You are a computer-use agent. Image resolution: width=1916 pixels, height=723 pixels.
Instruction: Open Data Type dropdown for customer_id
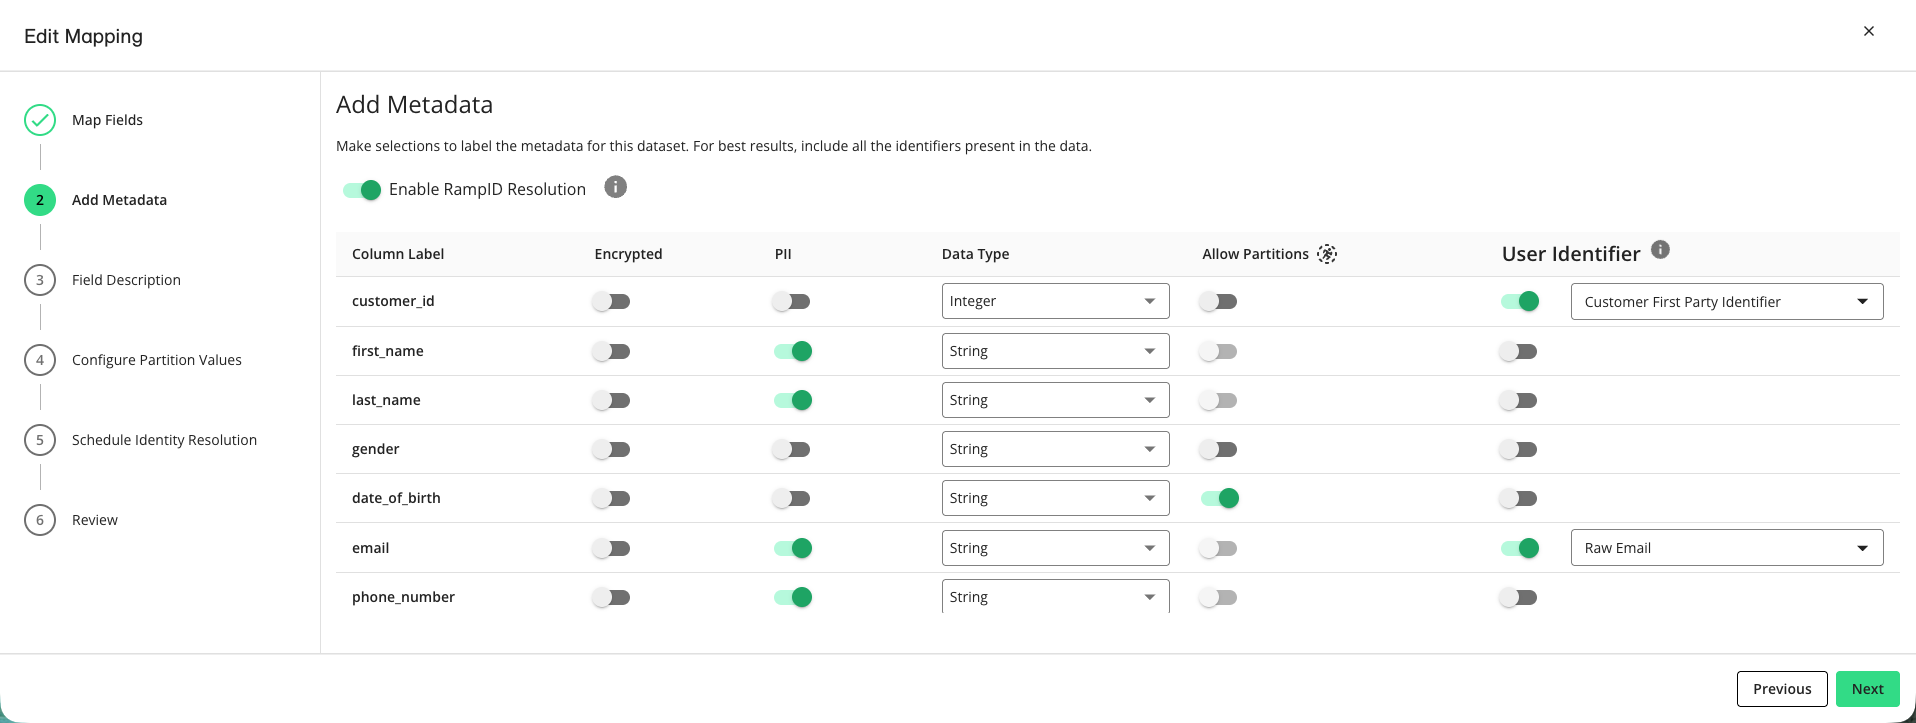click(x=1055, y=301)
